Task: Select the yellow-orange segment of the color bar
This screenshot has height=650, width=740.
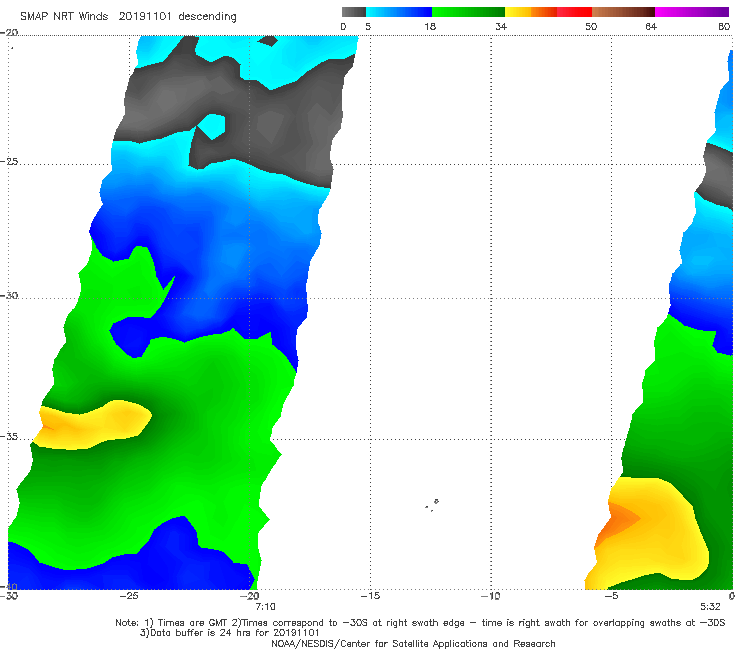Action: [530, 12]
